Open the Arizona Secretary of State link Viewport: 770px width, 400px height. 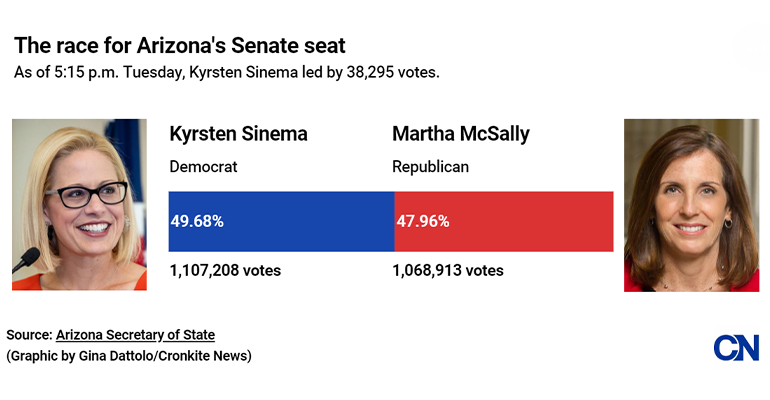point(135,335)
